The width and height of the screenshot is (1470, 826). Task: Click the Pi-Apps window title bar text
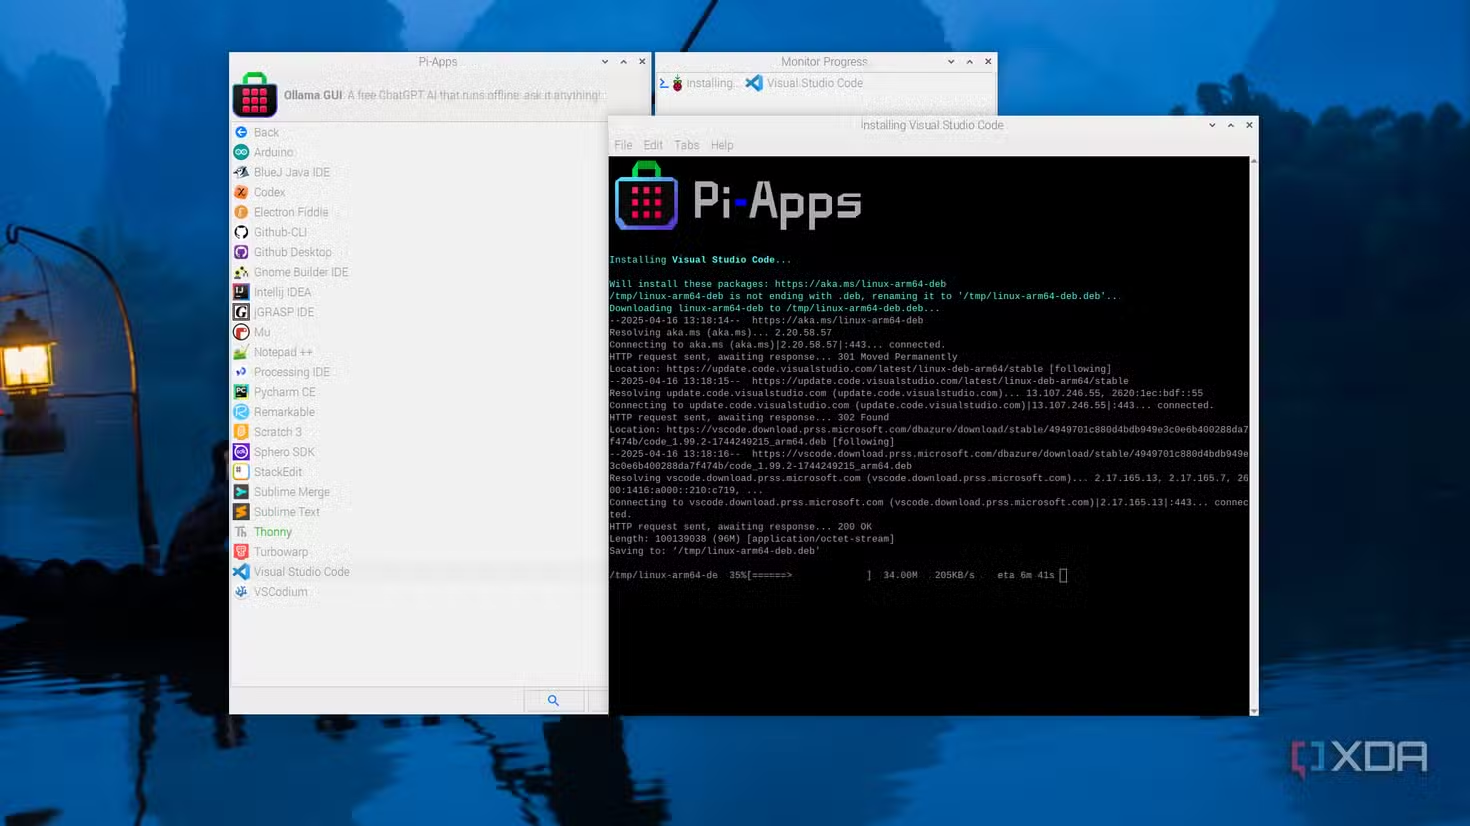pos(438,62)
